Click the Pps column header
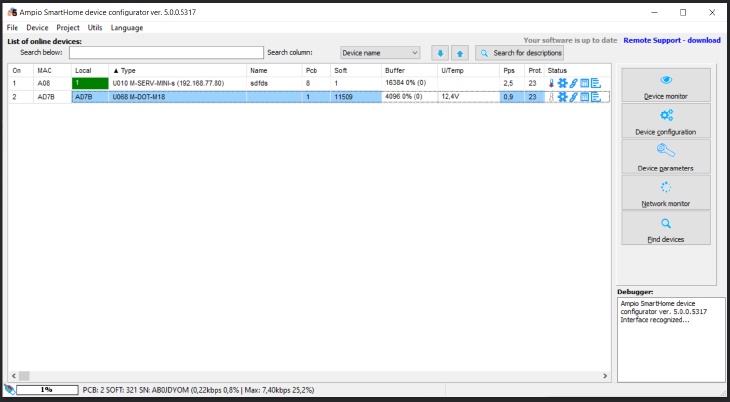This screenshot has height=402, width=730. pos(512,70)
